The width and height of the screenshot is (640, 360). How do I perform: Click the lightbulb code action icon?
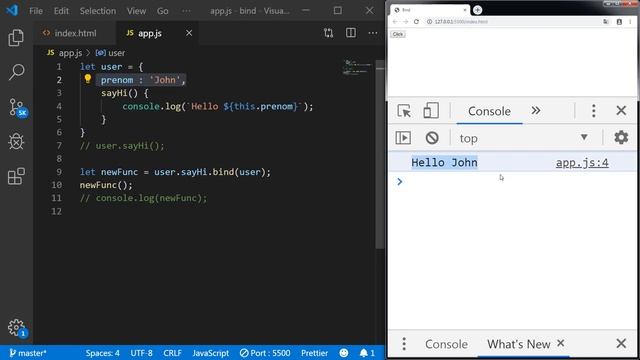click(87, 79)
